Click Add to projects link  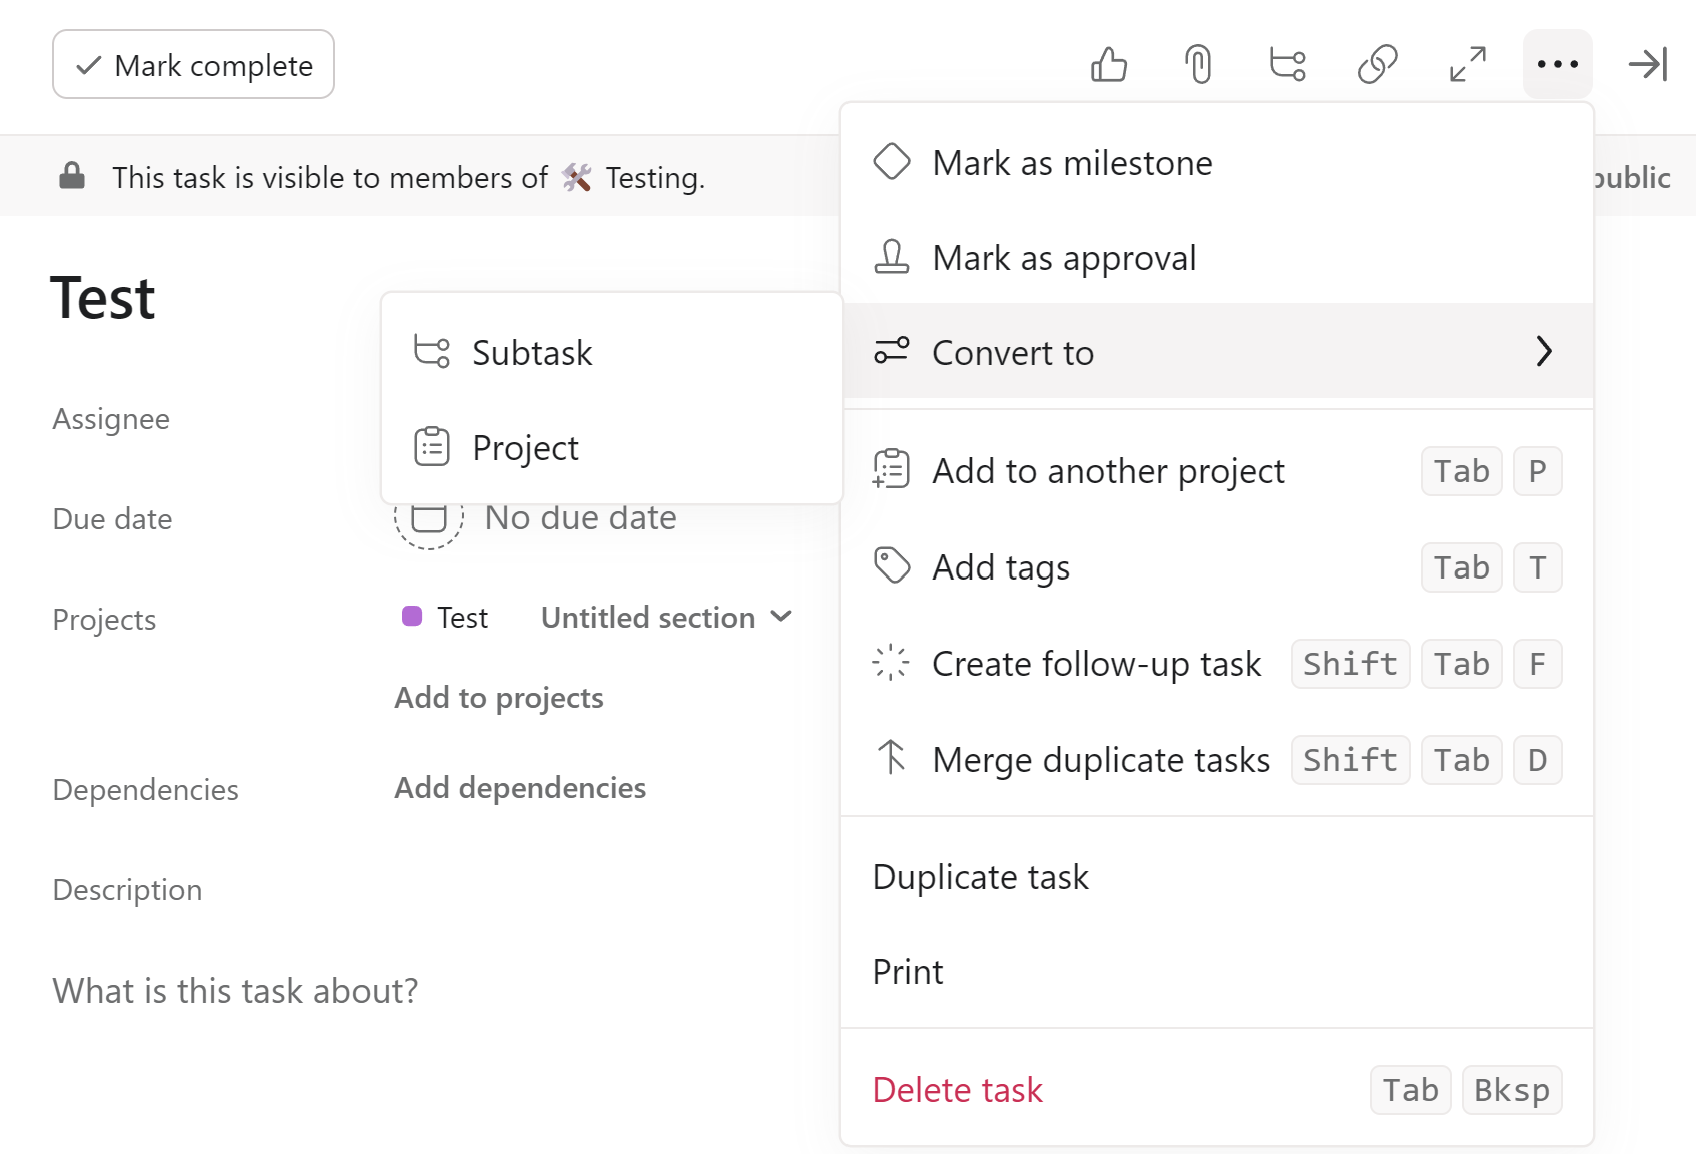(499, 698)
